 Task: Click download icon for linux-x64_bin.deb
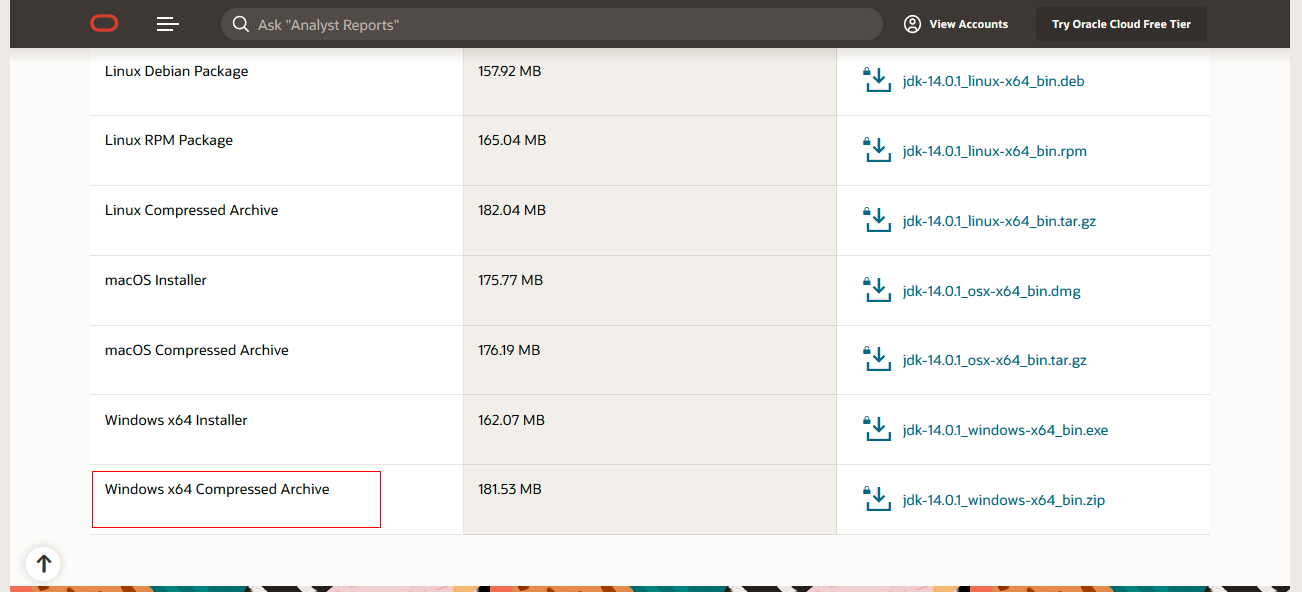876,80
